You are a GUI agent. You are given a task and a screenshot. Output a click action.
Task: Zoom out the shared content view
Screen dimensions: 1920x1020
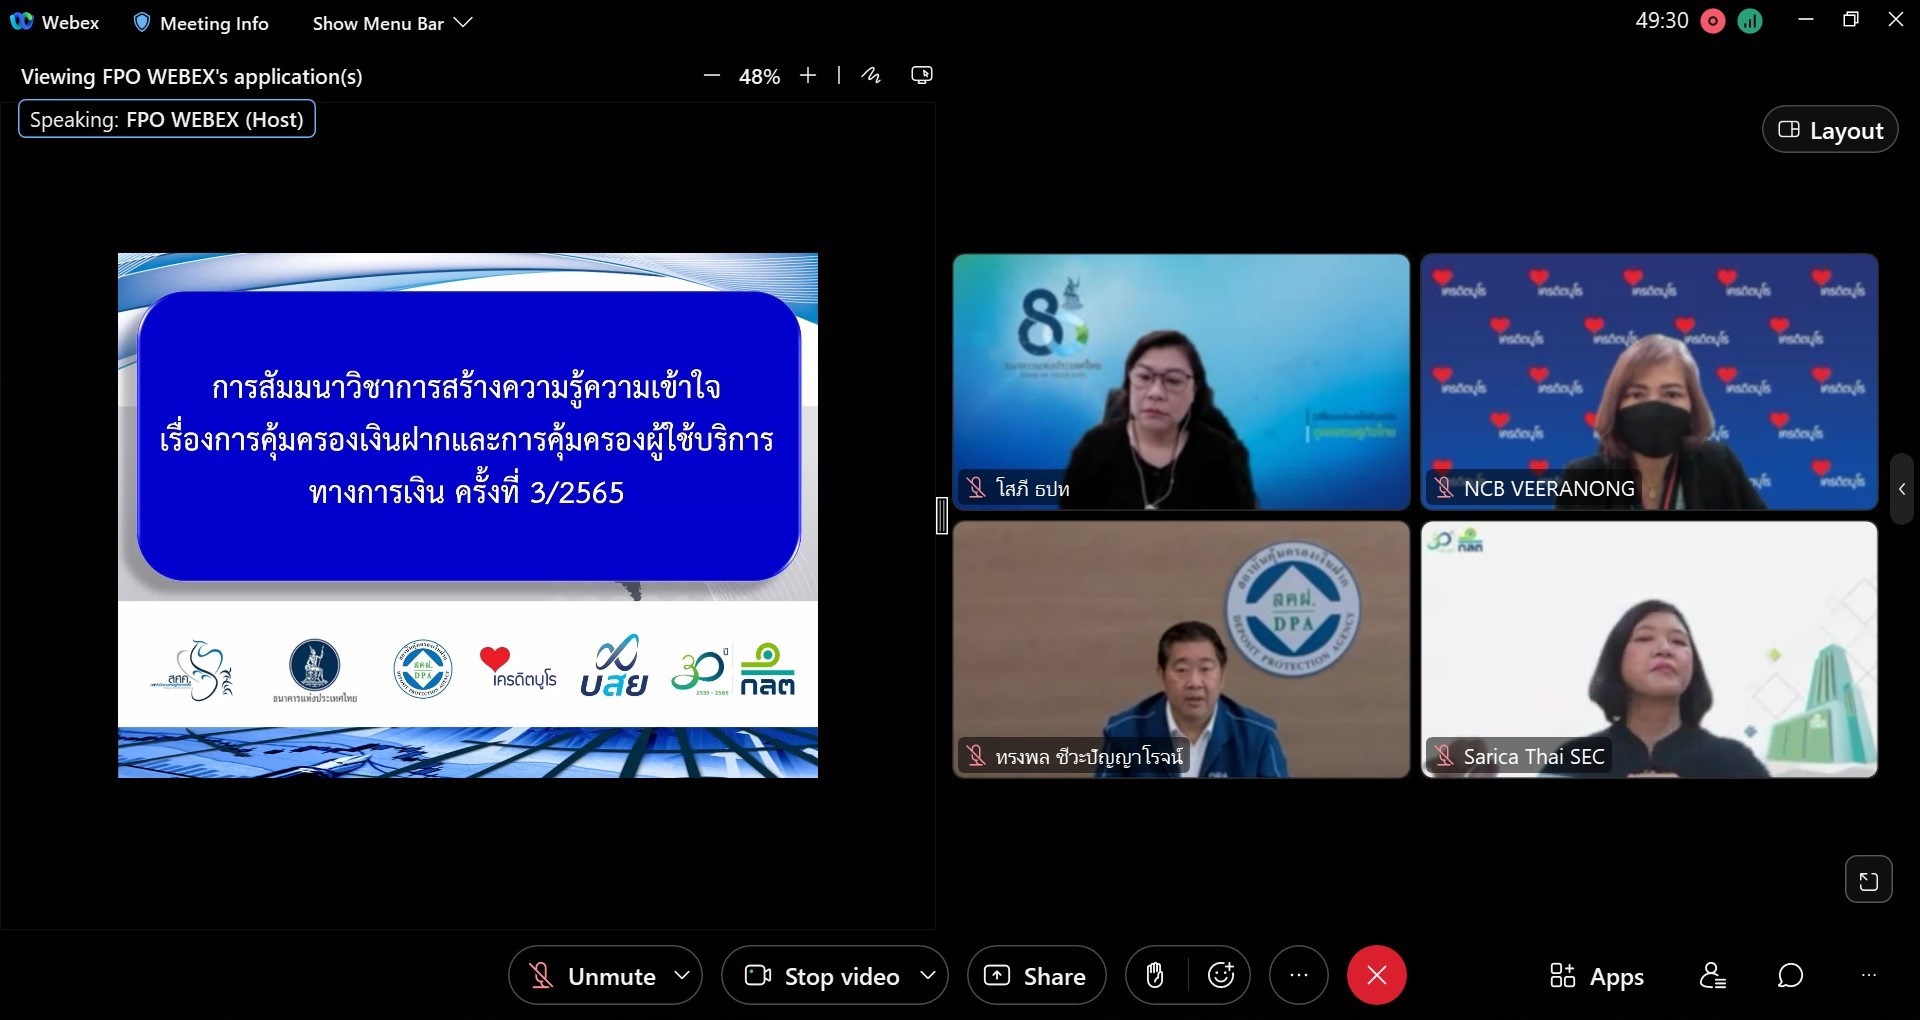(x=712, y=76)
